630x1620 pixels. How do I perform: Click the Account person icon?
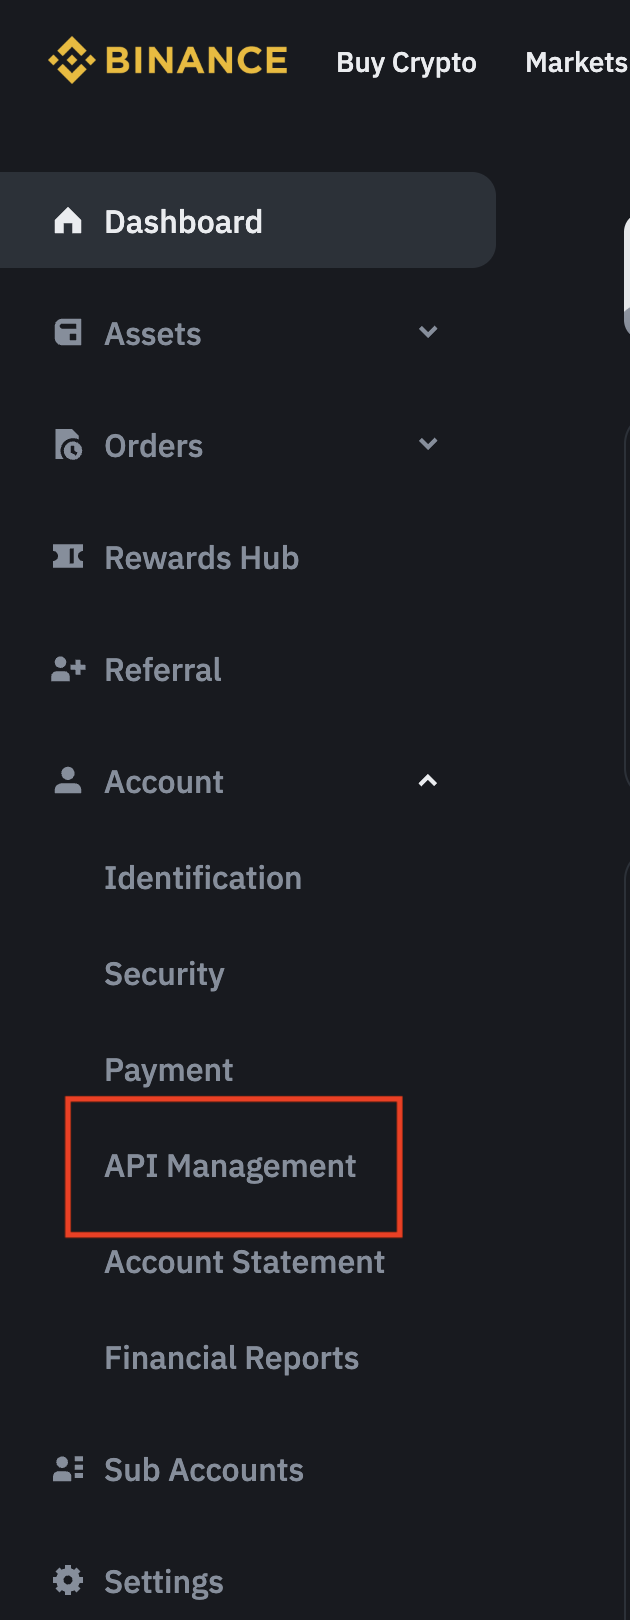point(68,781)
